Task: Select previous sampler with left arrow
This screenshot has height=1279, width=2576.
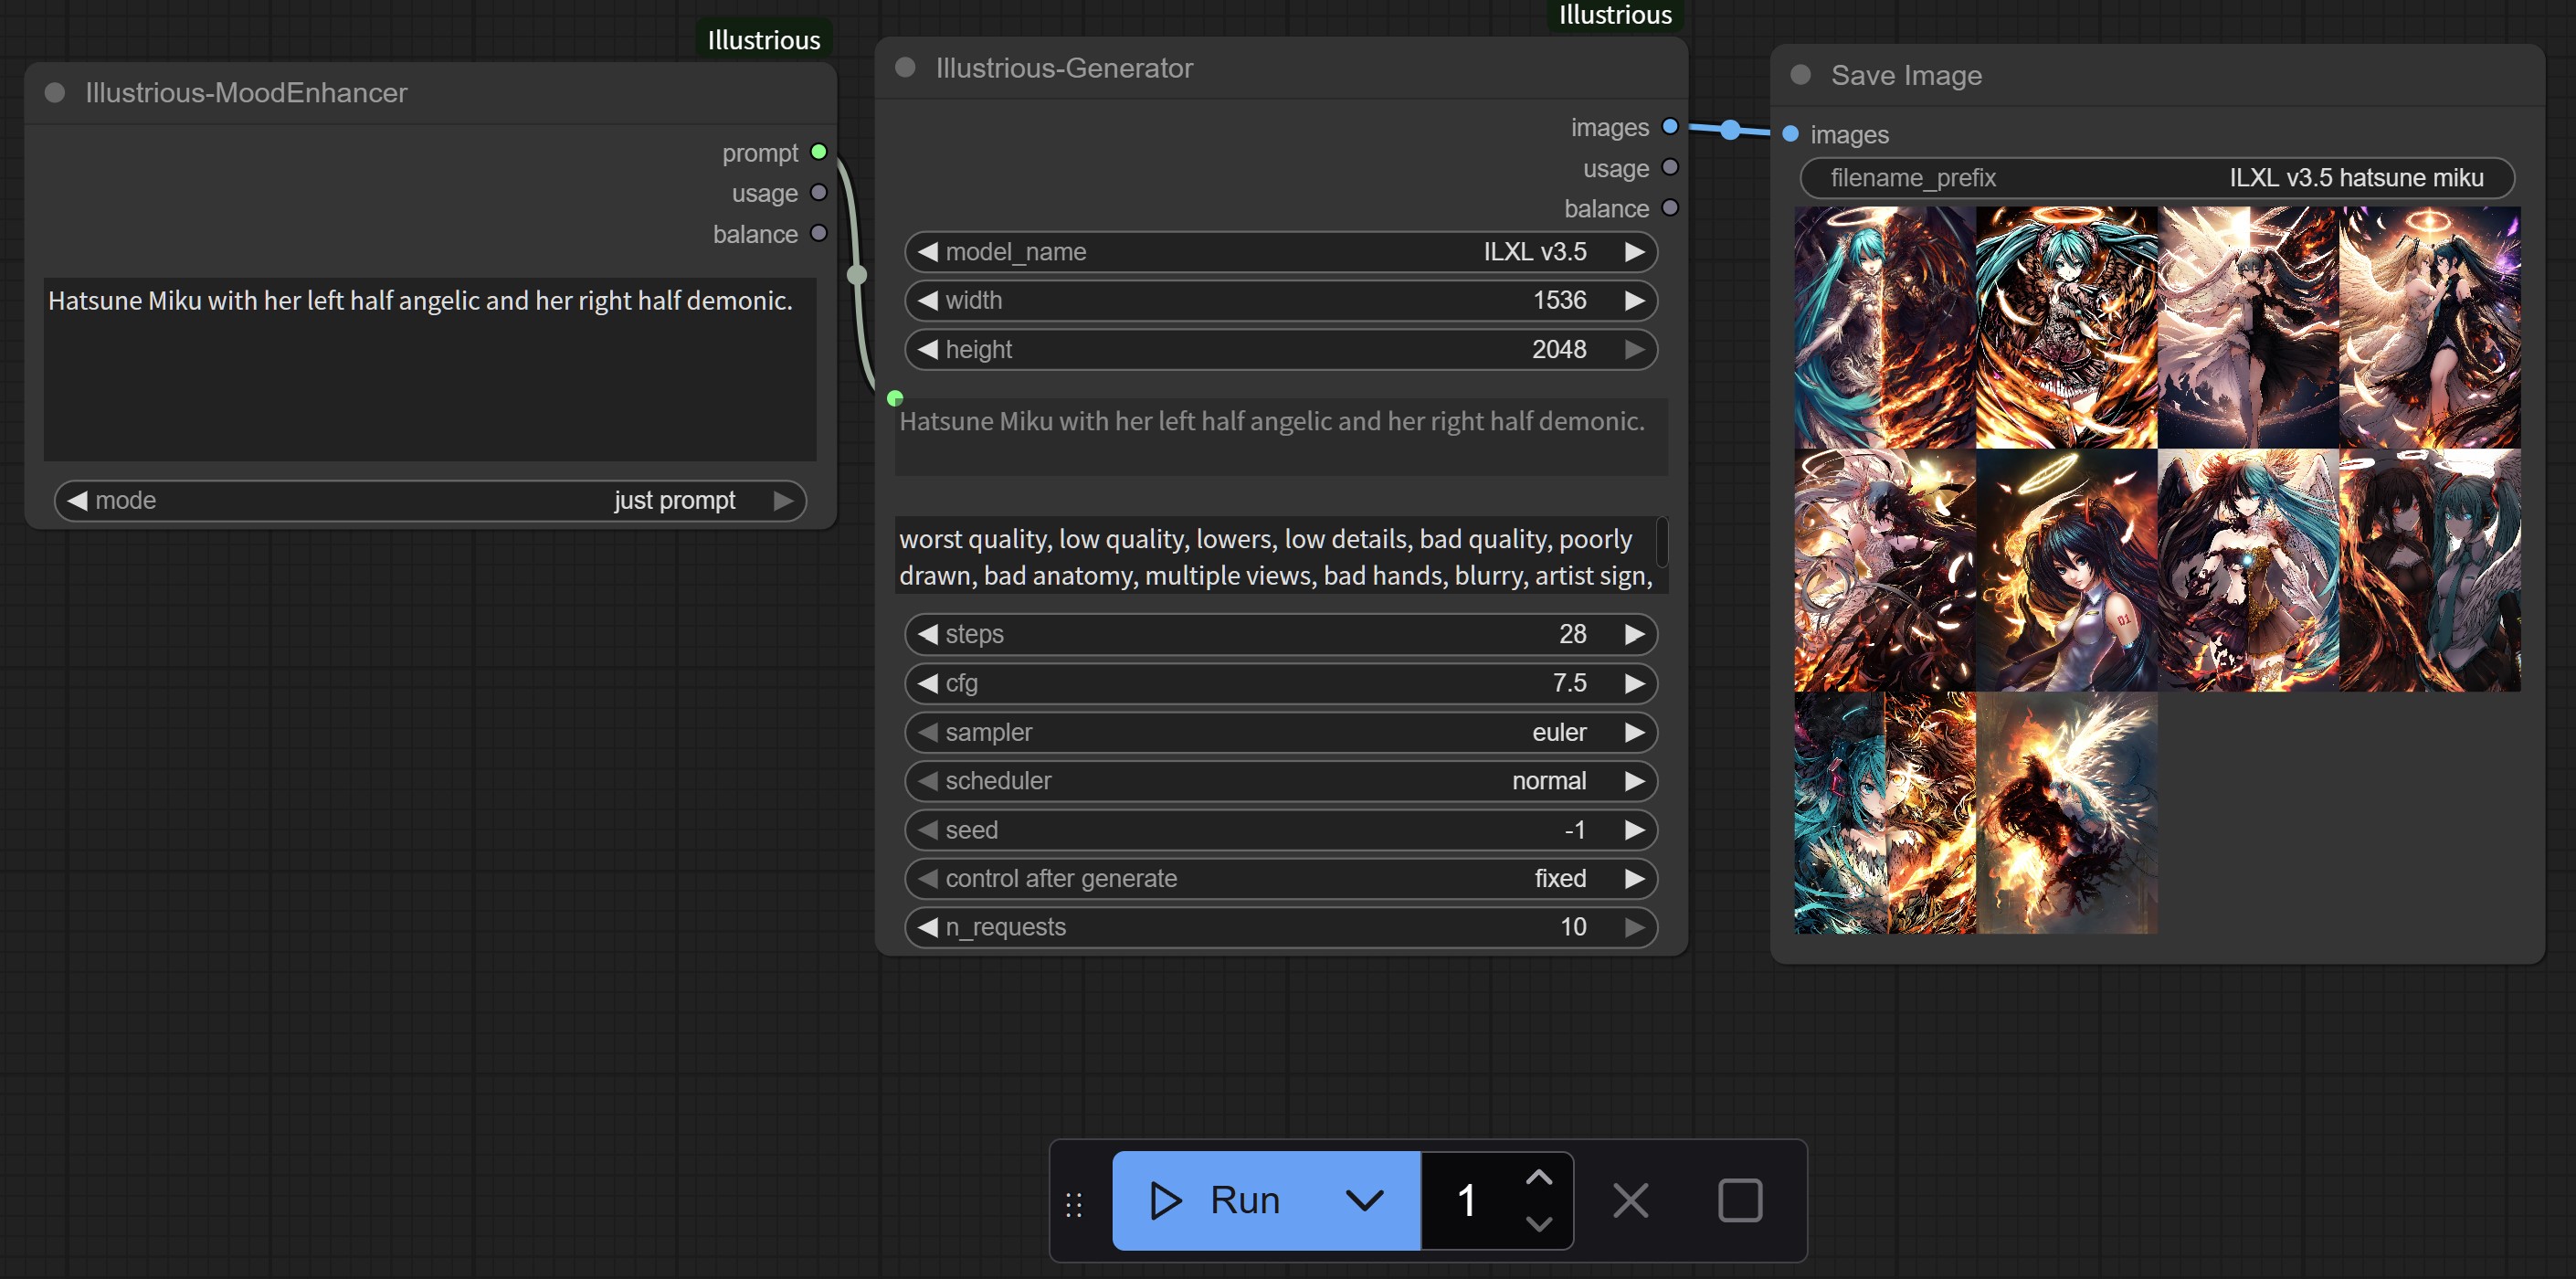Action: [x=928, y=732]
